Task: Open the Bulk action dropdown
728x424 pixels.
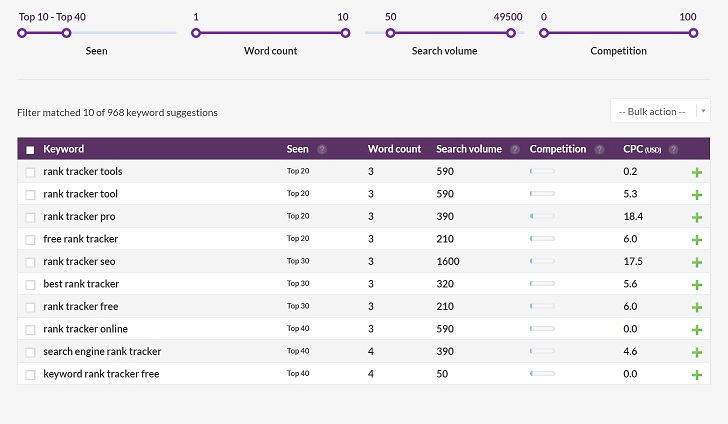Action: point(660,111)
